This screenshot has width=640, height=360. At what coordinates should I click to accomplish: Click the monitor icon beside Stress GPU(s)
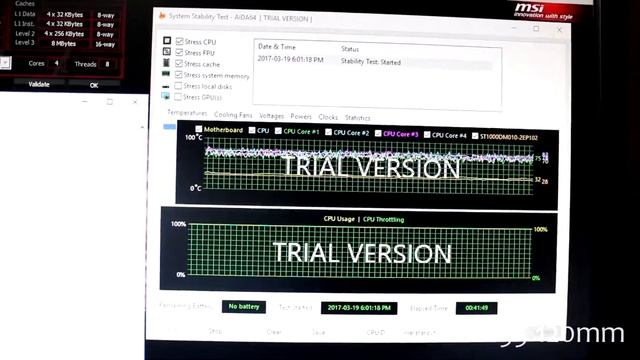(x=165, y=96)
